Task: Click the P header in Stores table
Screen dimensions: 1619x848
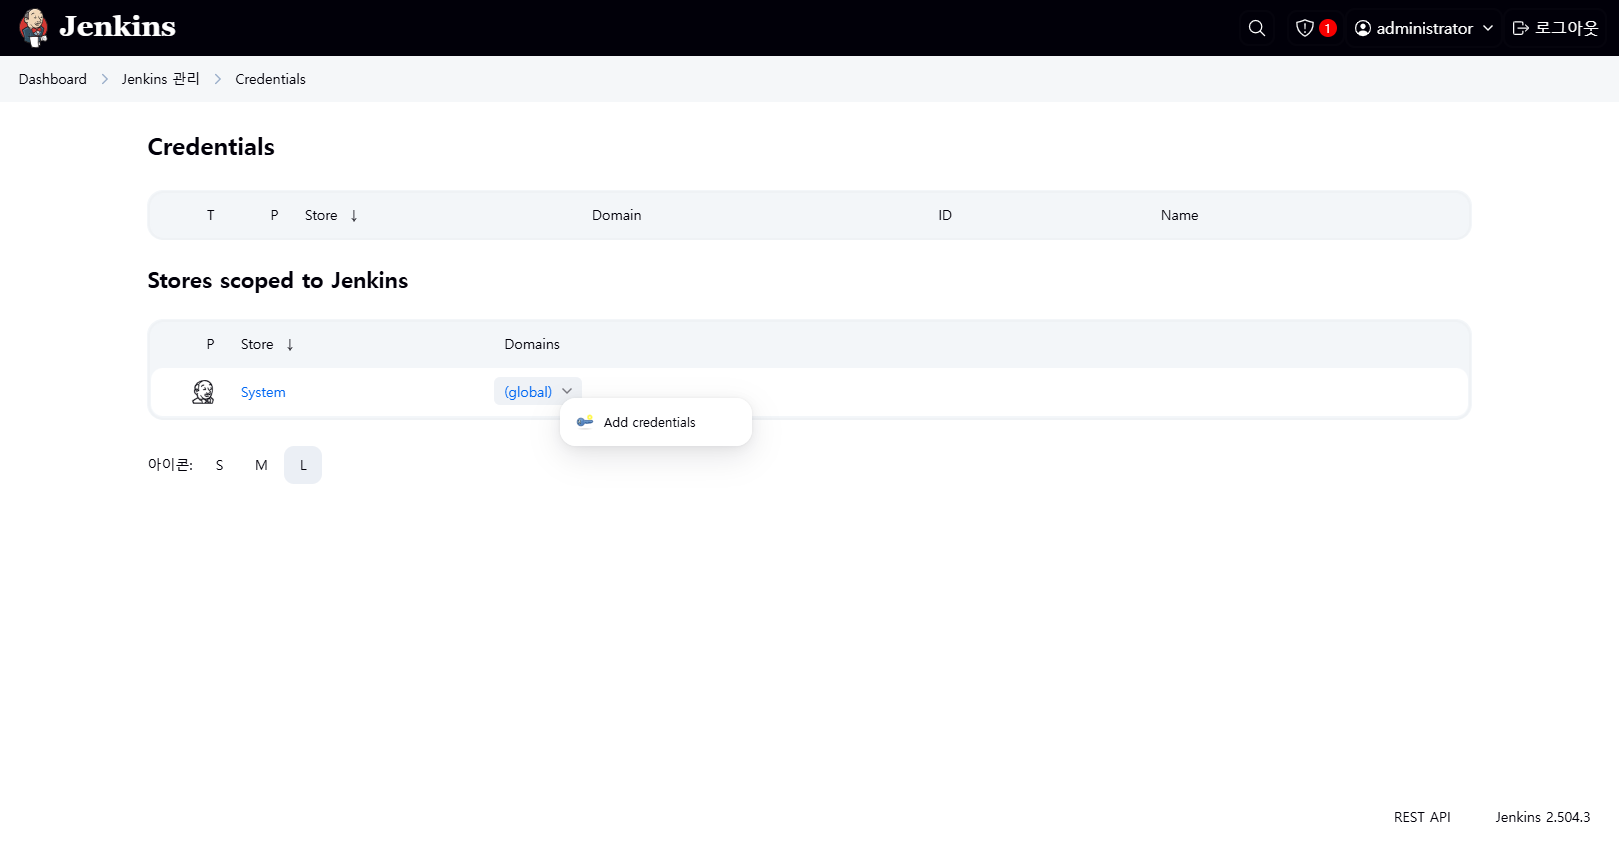Action: (210, 344)
